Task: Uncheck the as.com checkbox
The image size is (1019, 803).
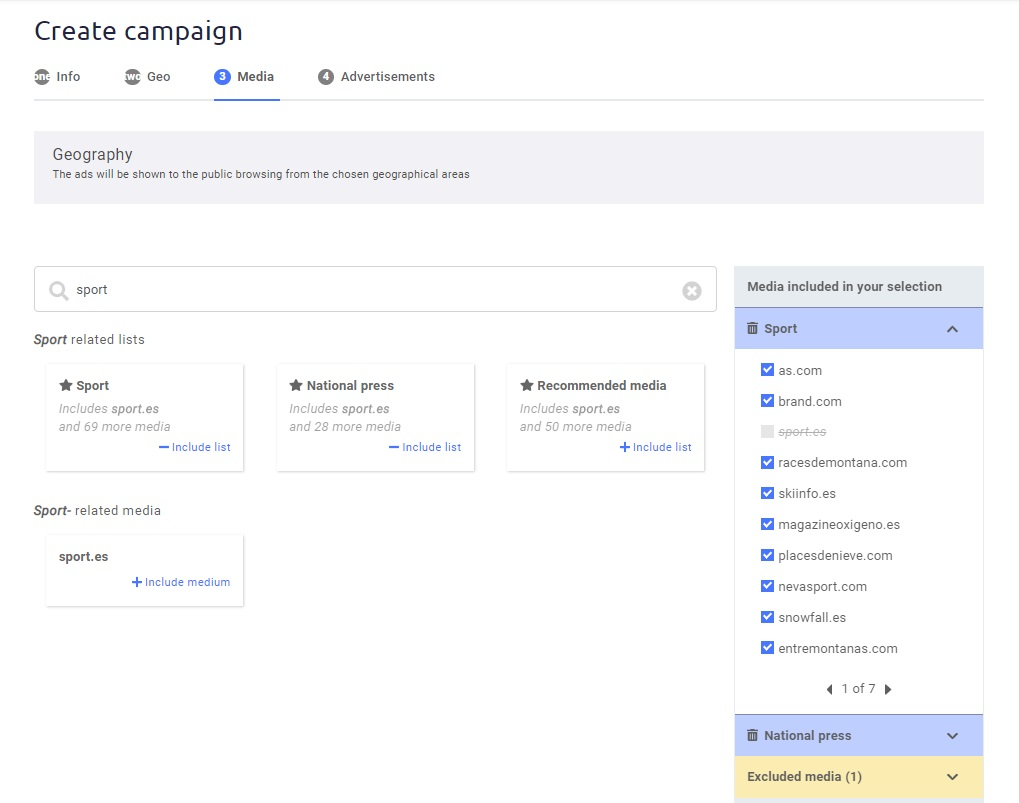Action: (x=767, y=370)
